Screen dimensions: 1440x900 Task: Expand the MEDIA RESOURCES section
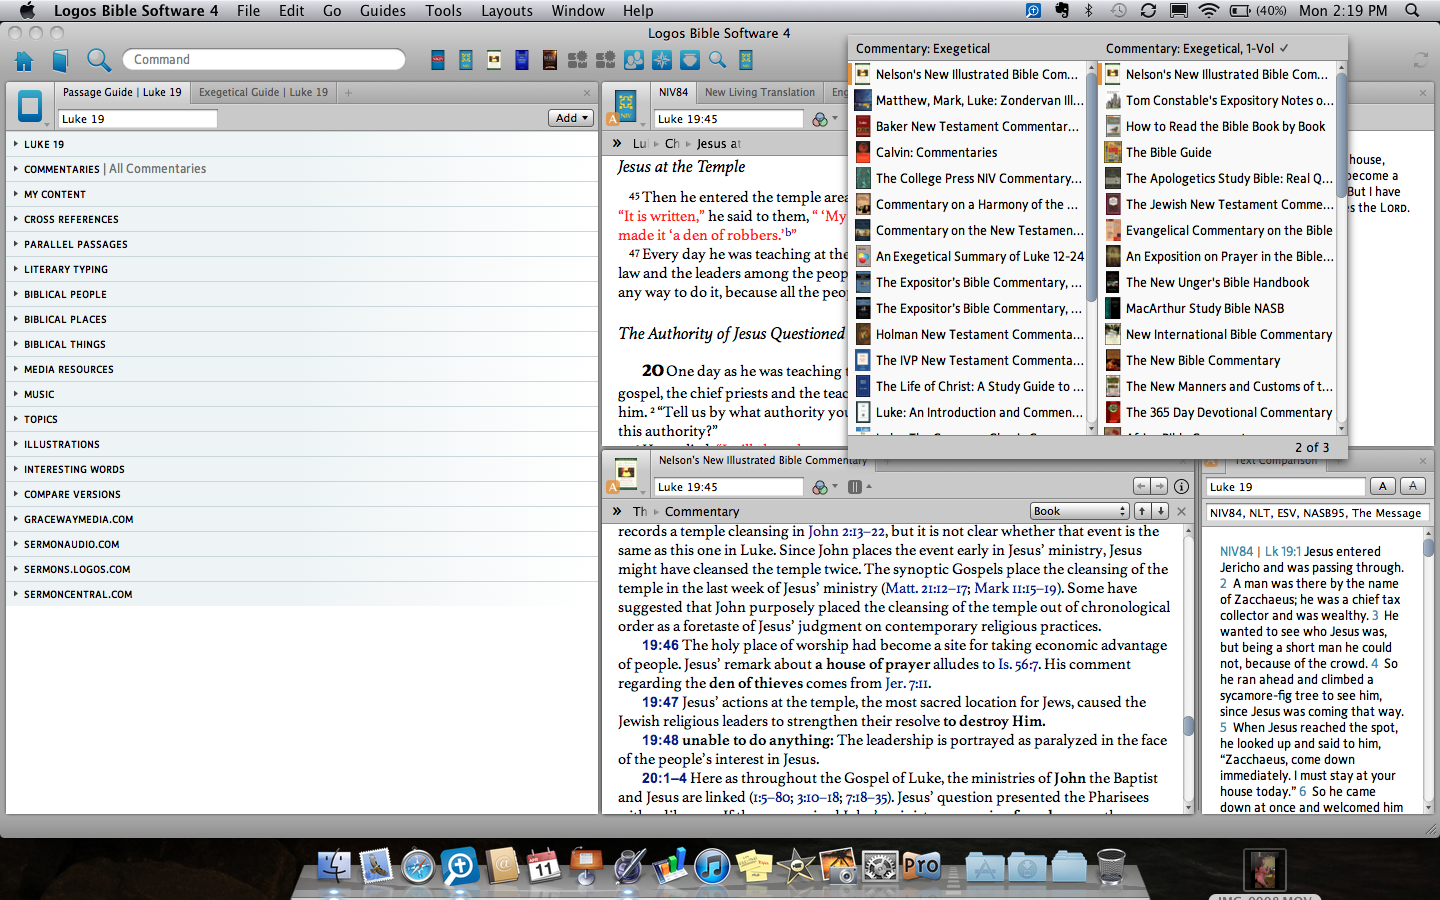click(16, 369)
